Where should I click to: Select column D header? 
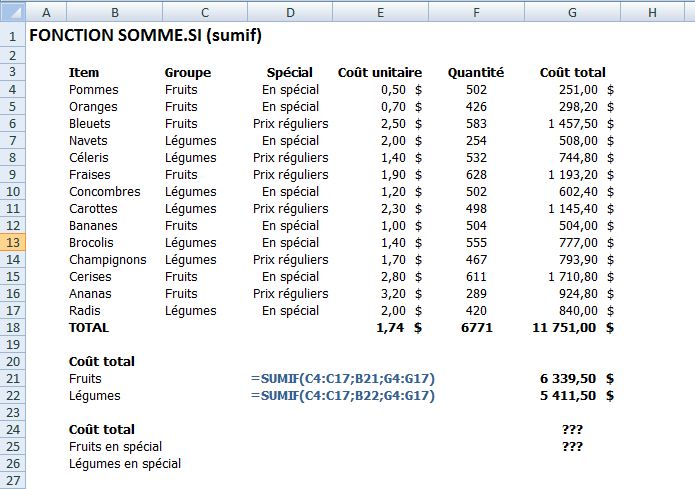click(290, 12)
